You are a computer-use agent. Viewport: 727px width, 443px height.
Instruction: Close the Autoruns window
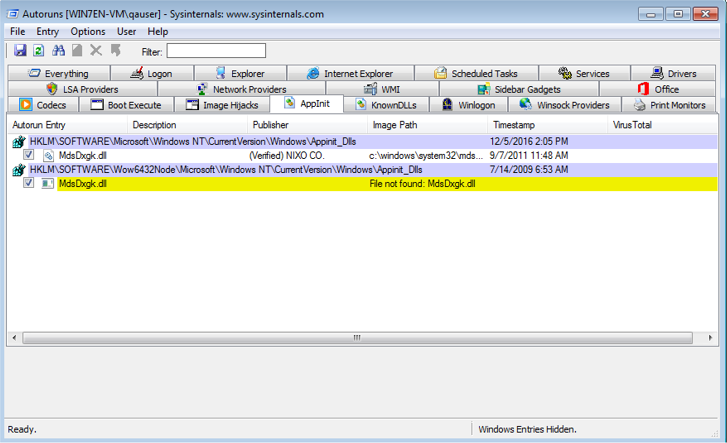(x=706, y=14)
